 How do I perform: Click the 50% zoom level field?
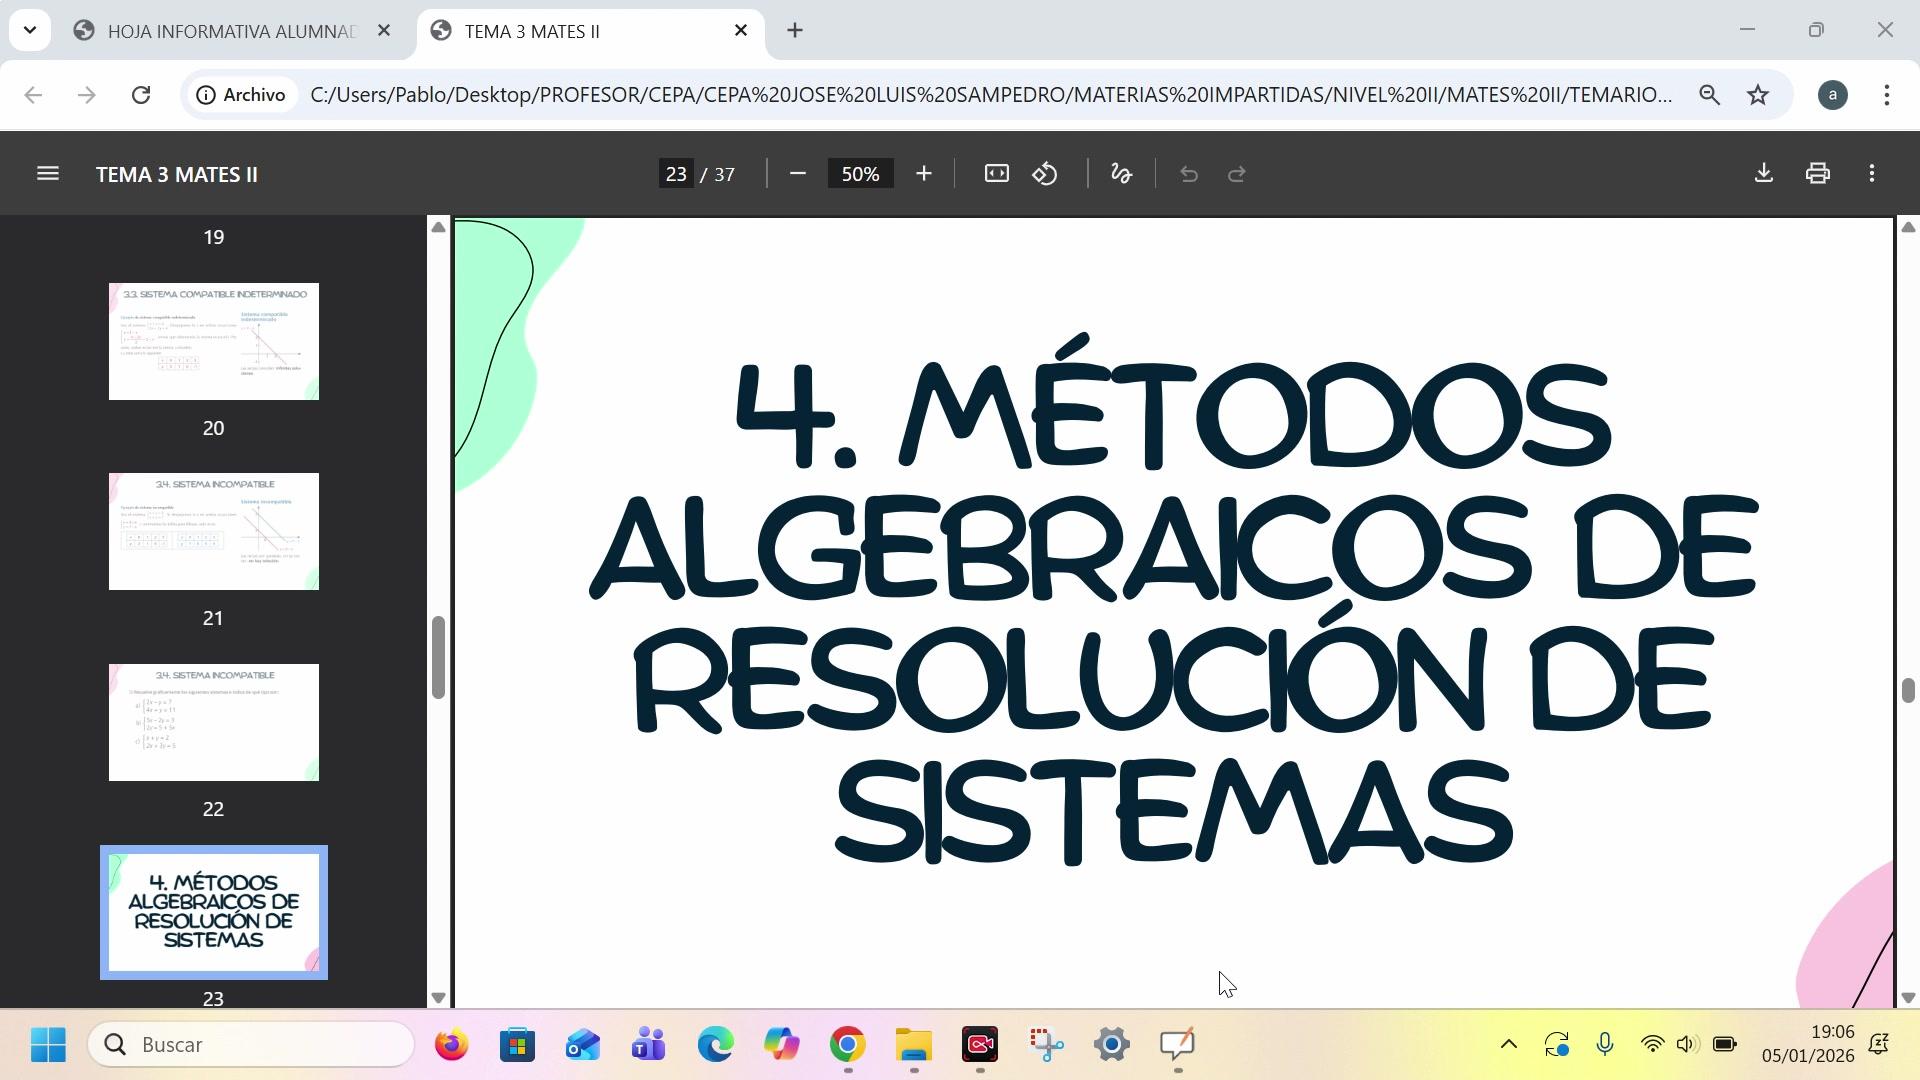tap(860, 174)
